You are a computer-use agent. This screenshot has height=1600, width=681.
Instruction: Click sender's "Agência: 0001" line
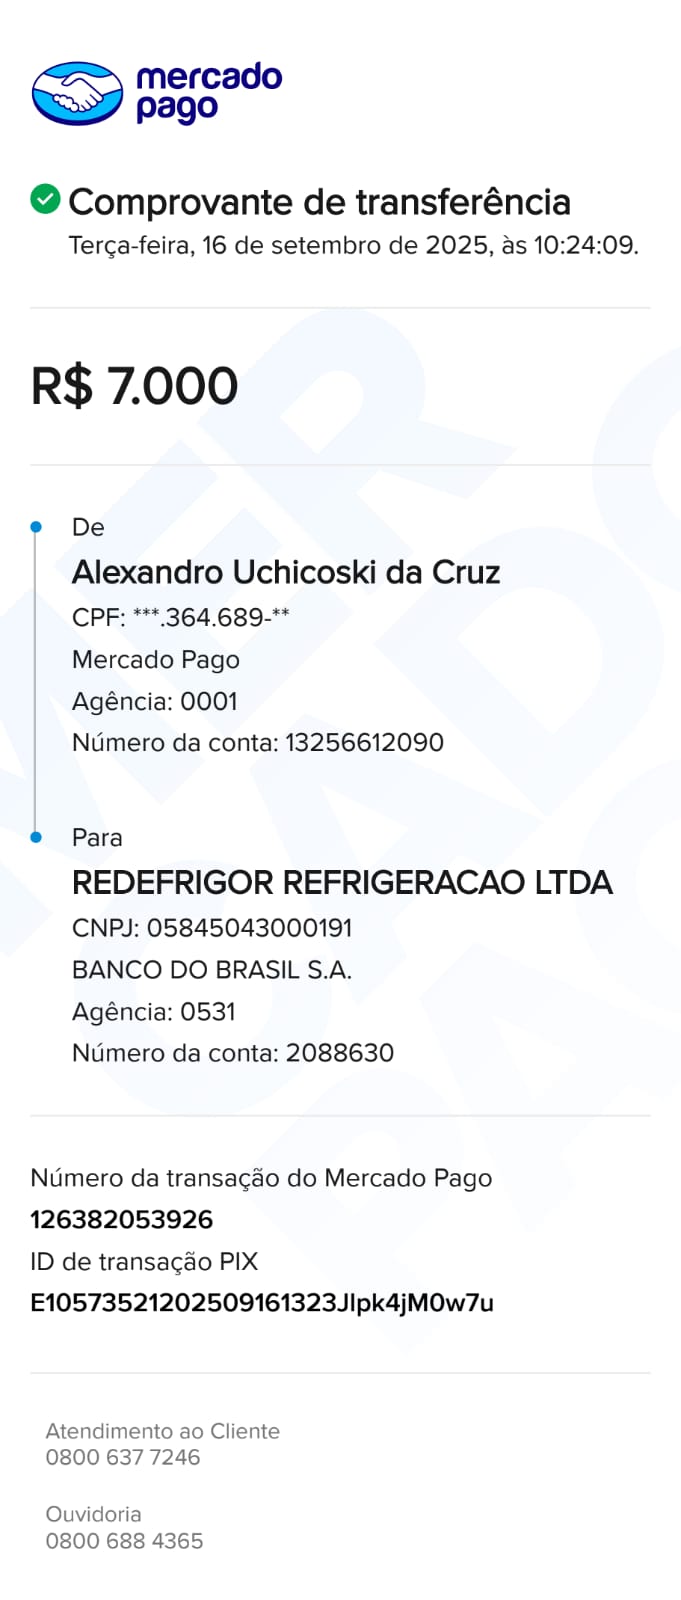click(x=155, y=701)
